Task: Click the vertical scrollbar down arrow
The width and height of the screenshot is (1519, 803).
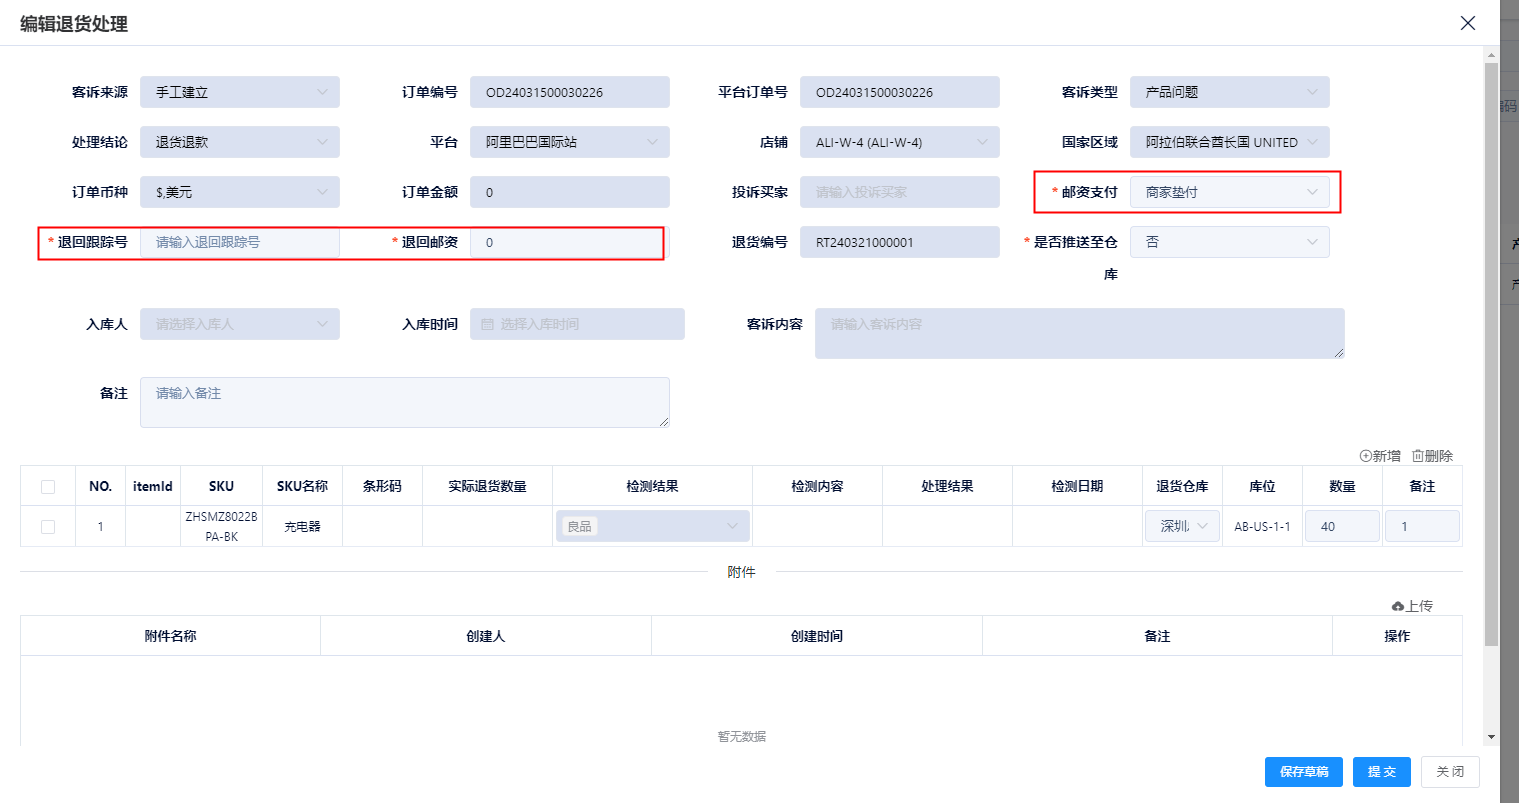Action: [1491, 737]
